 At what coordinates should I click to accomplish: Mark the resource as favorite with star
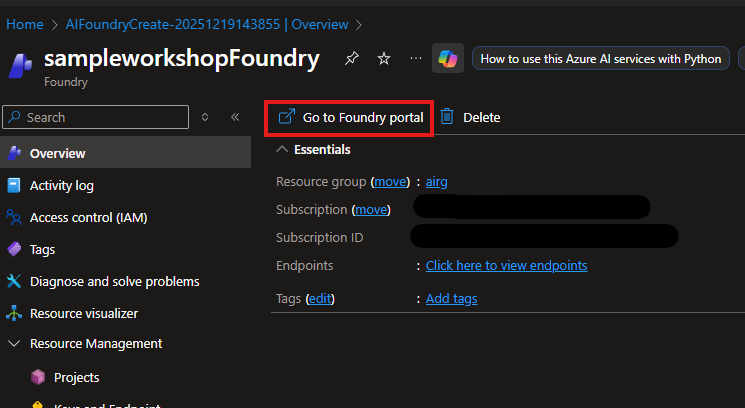(383, 58)
